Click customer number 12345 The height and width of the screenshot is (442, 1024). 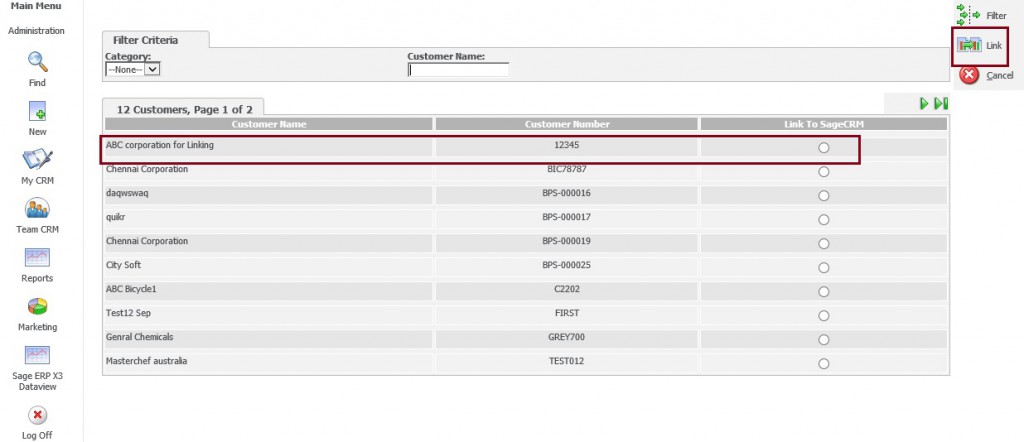pyautogui.click(x=567, y=146)
